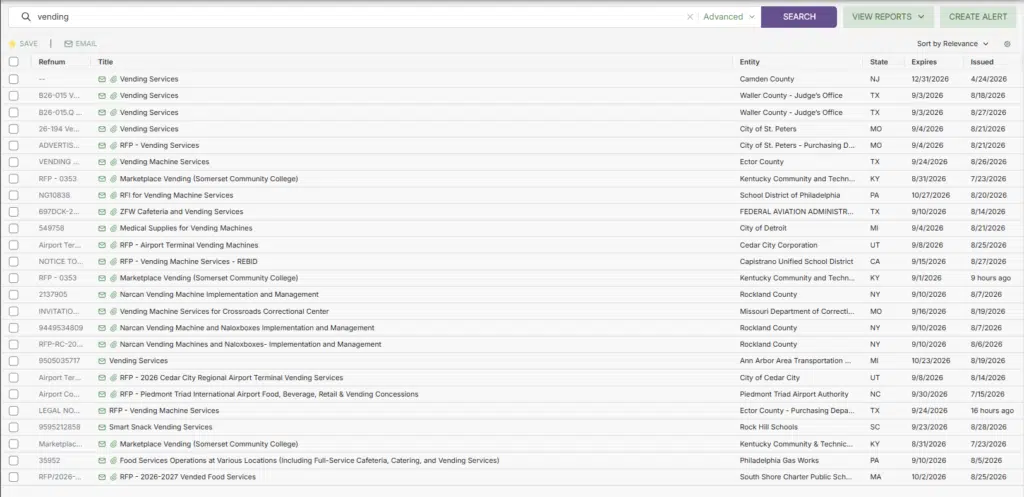Click the purple Search button
Screen dimensions: 1024x497
[799, 17]
